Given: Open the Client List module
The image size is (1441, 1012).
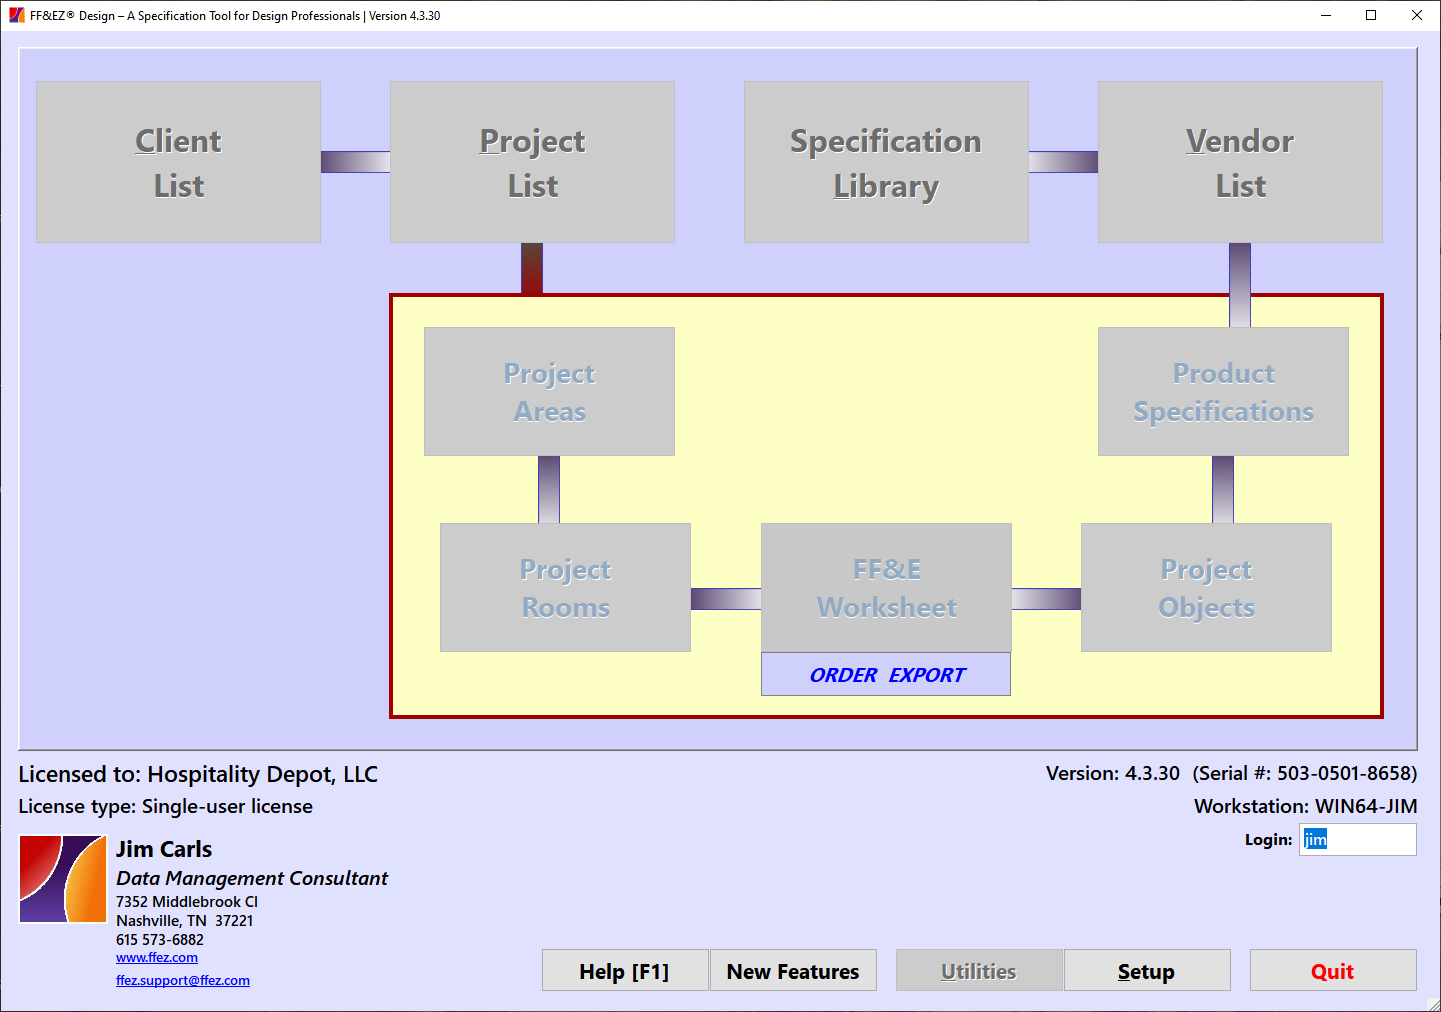Looking at the screenshot, I should coord(178,162).
